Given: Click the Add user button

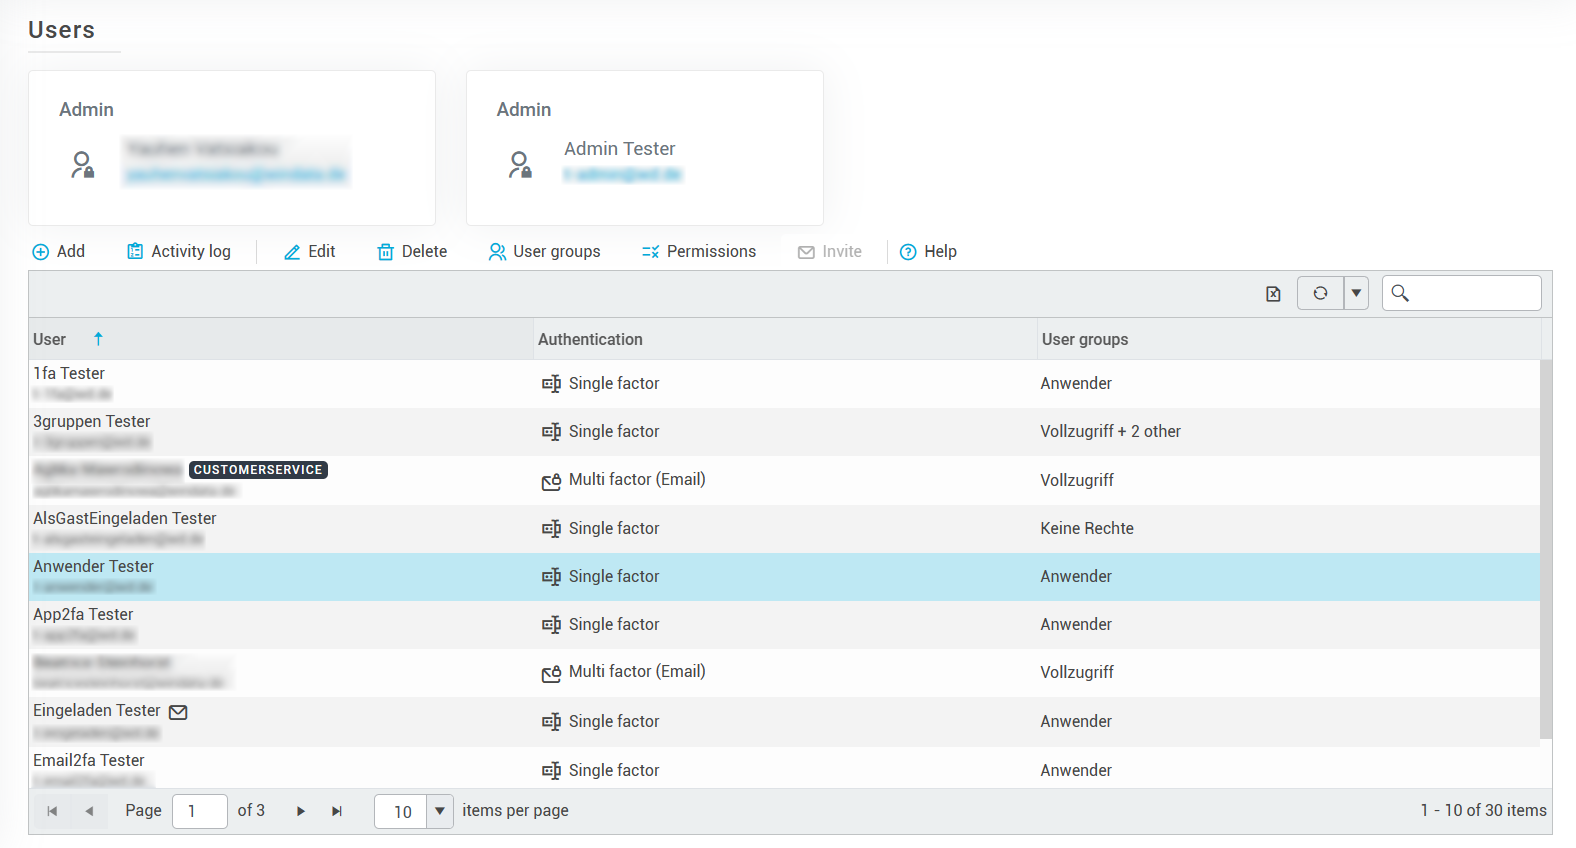Looking at the screenshot, I should point(59,252).
